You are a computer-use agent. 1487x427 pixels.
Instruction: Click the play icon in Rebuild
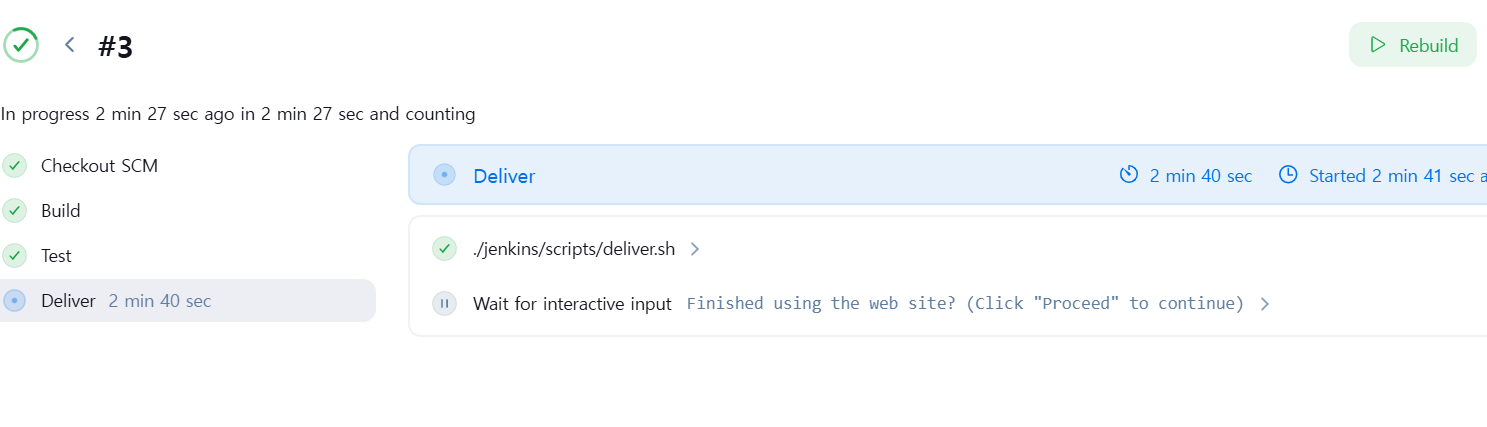click(x=1378, y=45)
